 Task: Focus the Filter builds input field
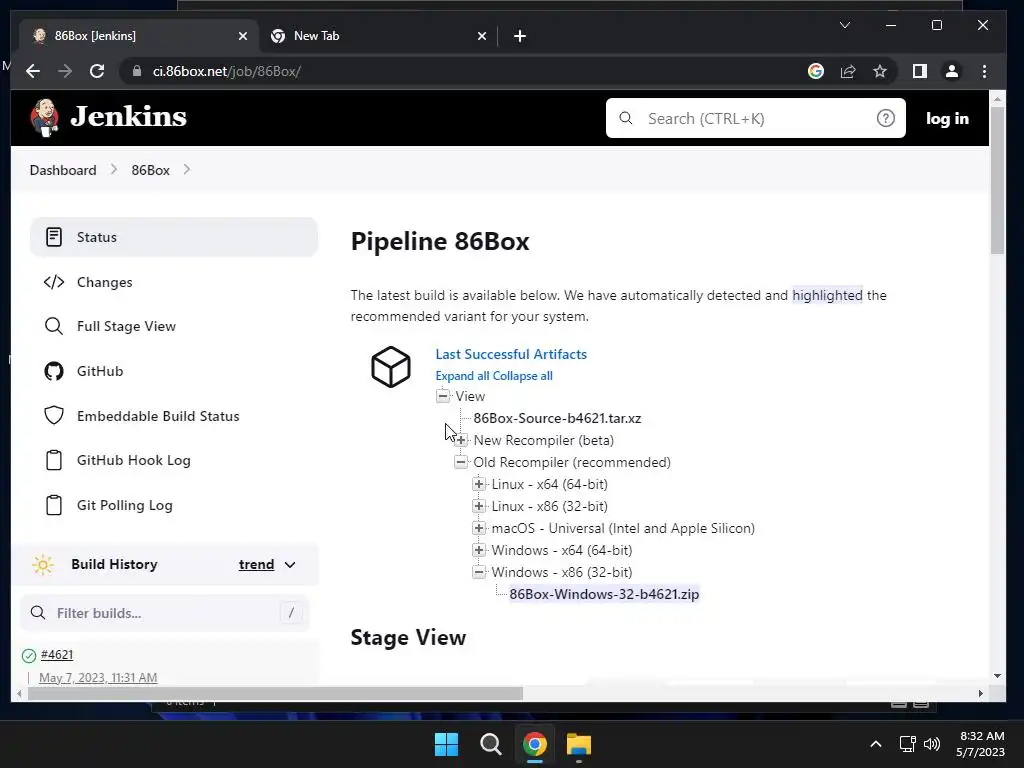(x=165, y=613)
